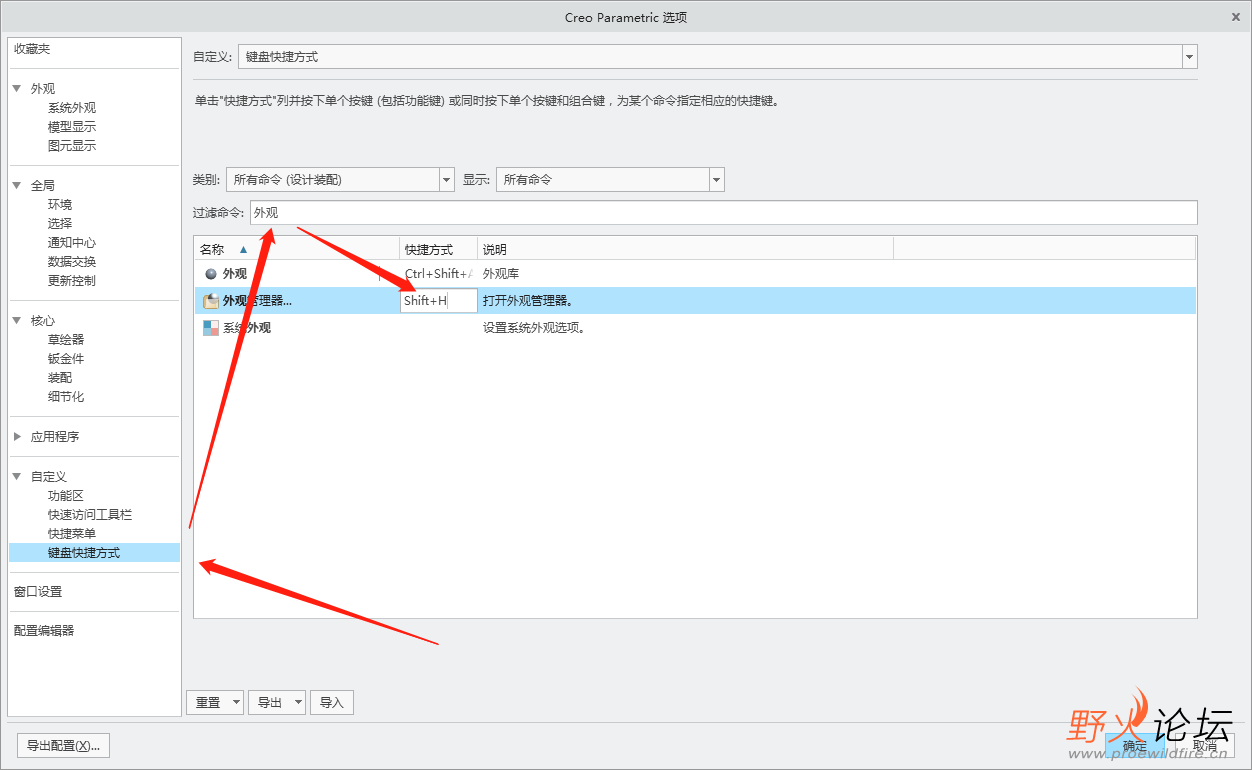
Task: Select 收藏夹 in the left panel
Action: click(32, 49)
